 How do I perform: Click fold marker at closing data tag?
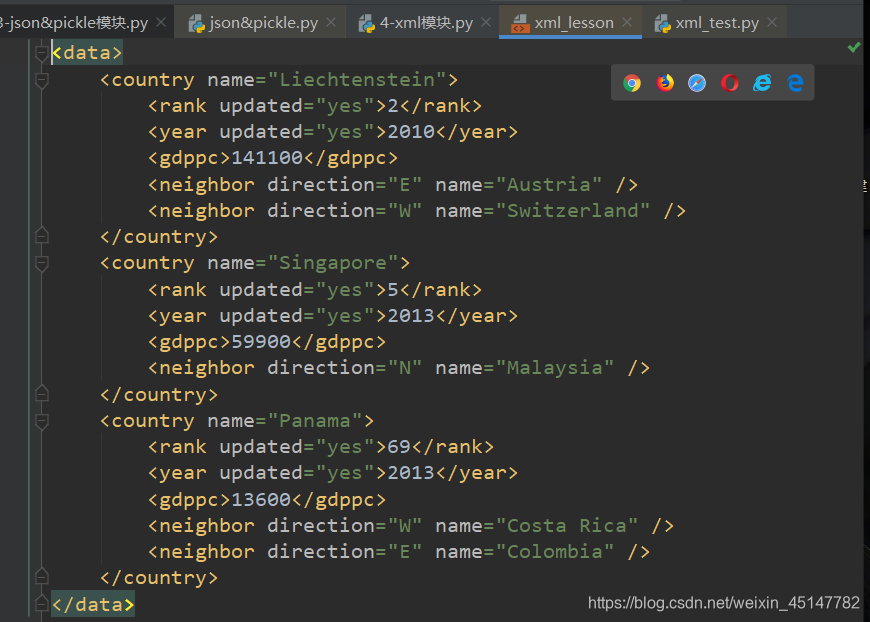[x=42, y=603]
